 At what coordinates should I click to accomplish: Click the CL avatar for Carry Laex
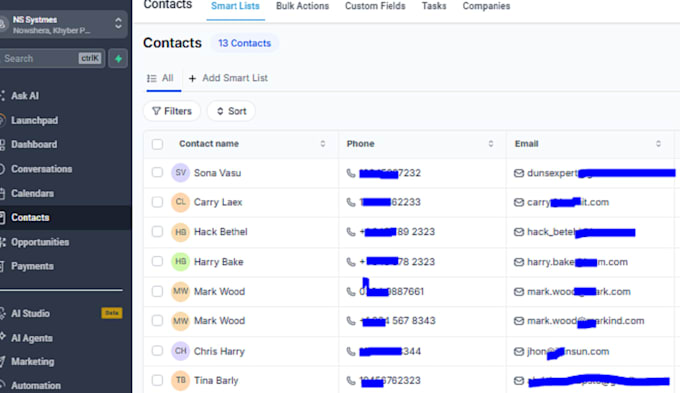180,202
